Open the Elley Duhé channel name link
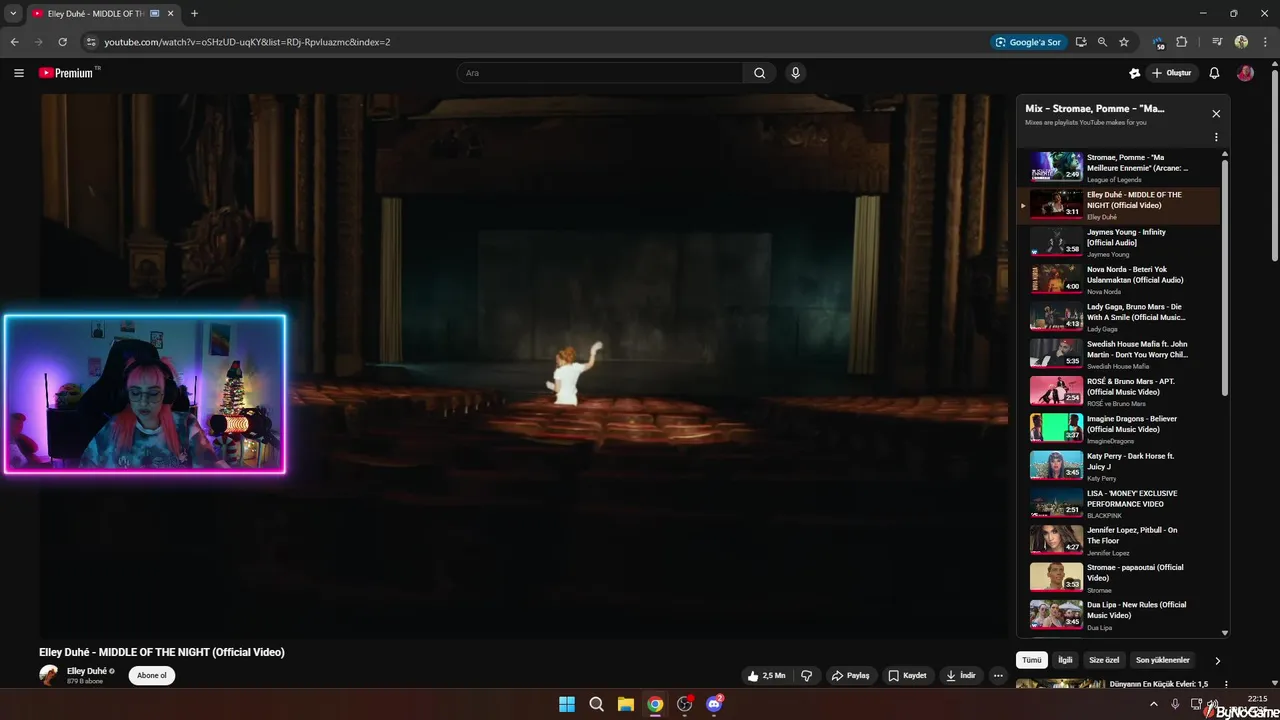This screenshot has width=1280, height=720. 87,671
